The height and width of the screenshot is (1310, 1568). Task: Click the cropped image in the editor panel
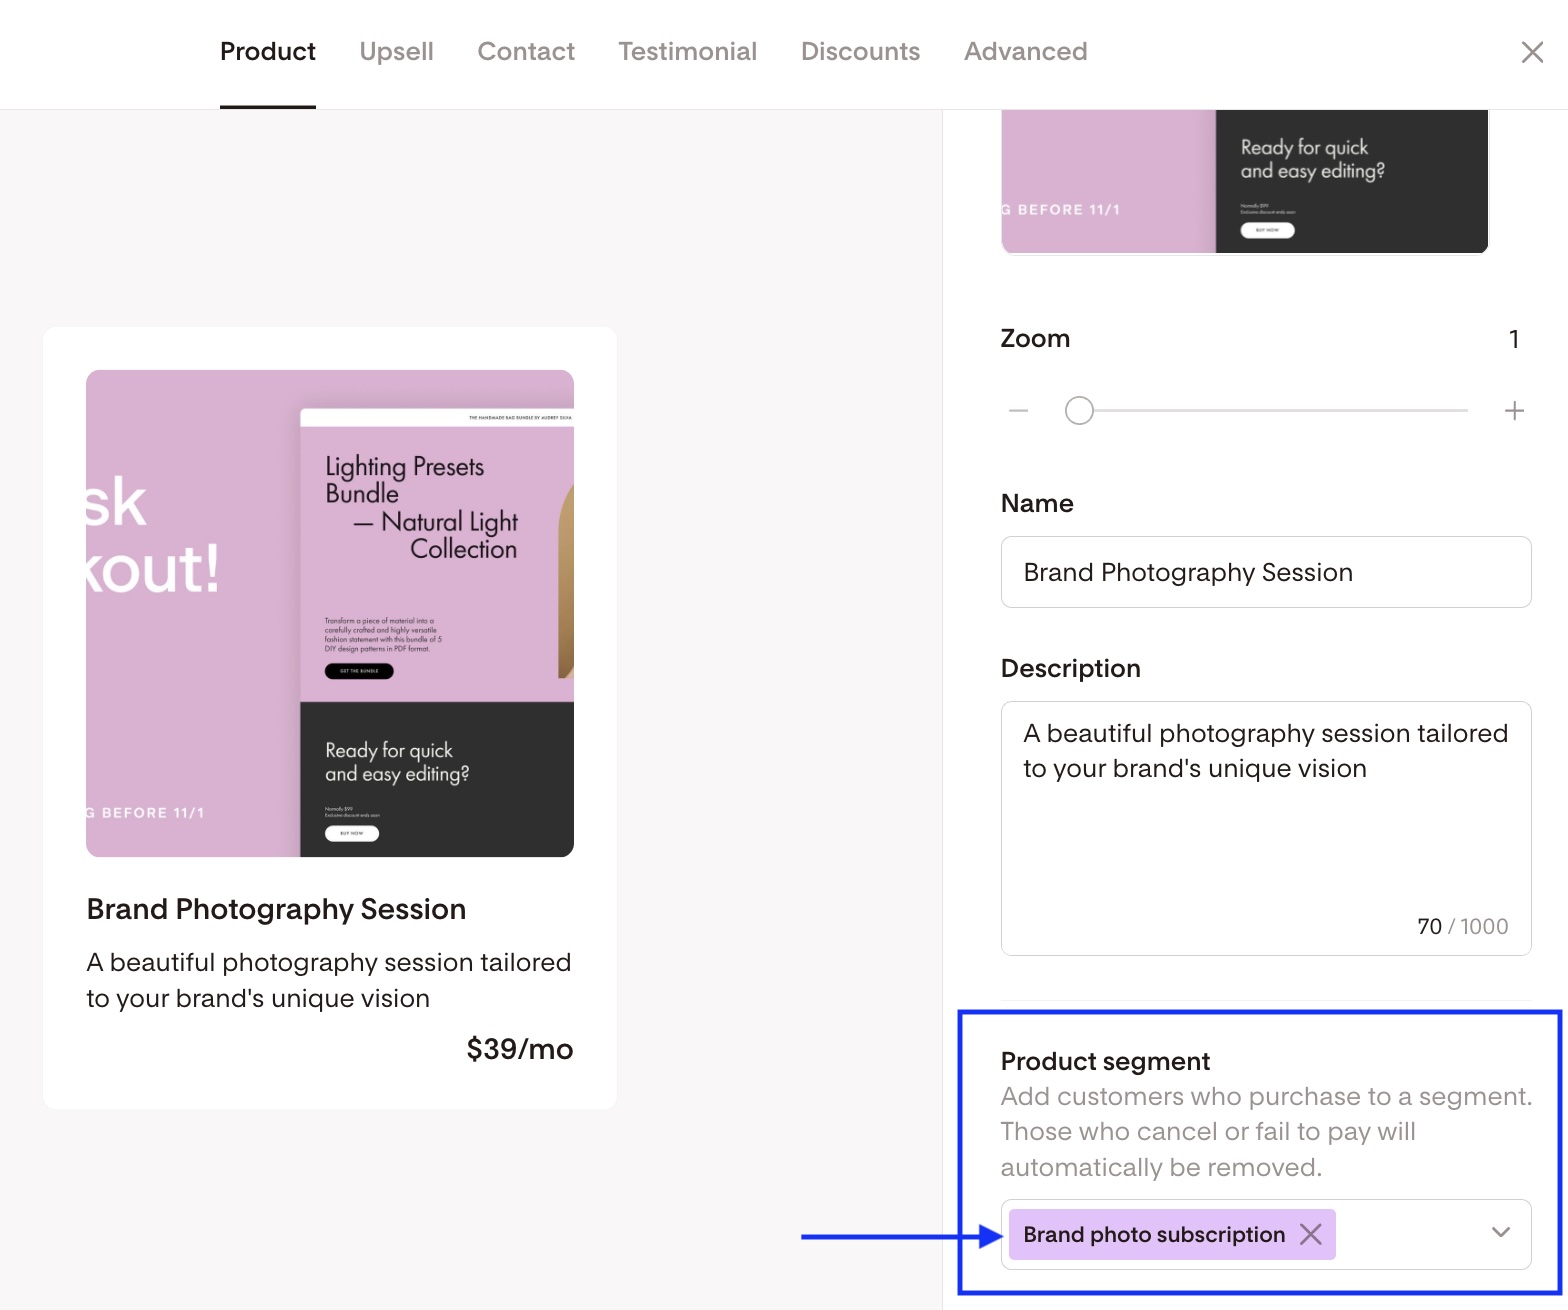click(x=1244, y=181)
